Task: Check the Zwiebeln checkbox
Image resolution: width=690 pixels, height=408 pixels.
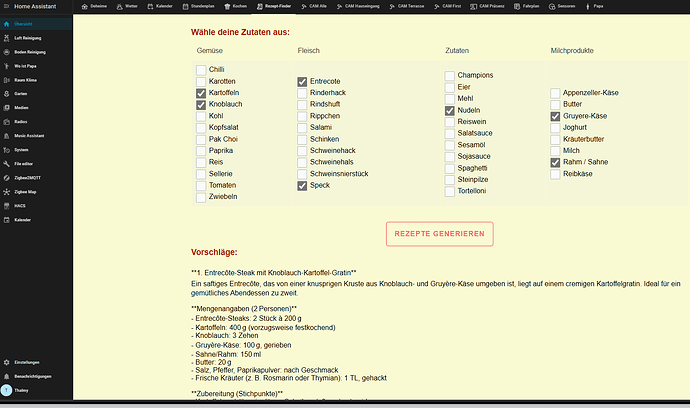Action: click(x=201, y=197)
